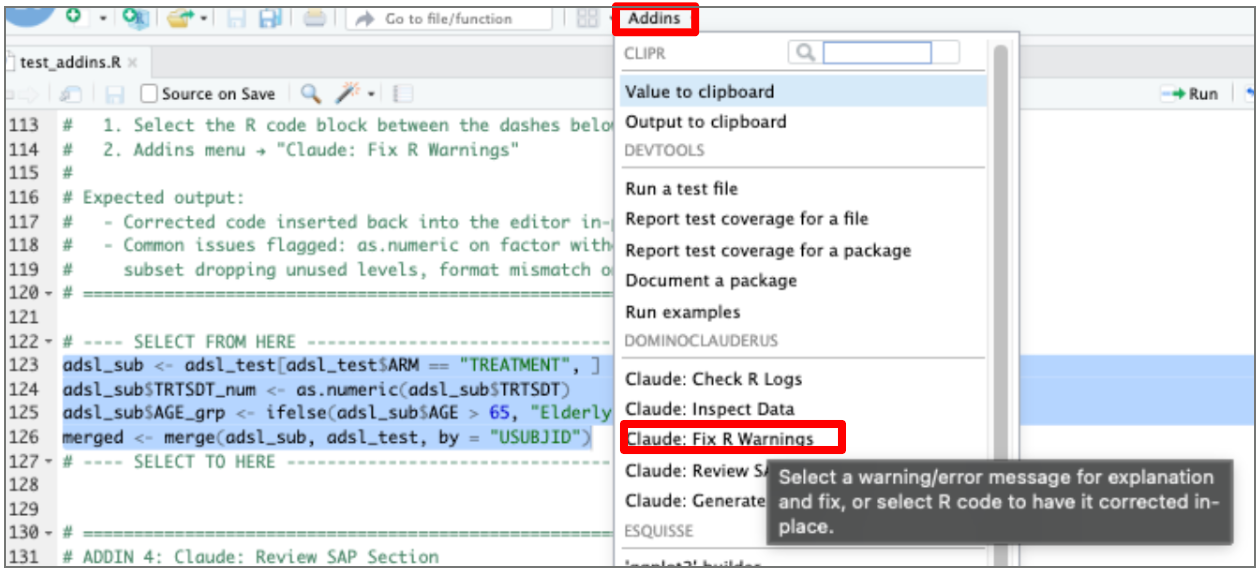The height and width of the screenshot is (570, 1256).
Task: Click the 'SELECT TO HERE' comment line
Action: [x=336, y=462]
